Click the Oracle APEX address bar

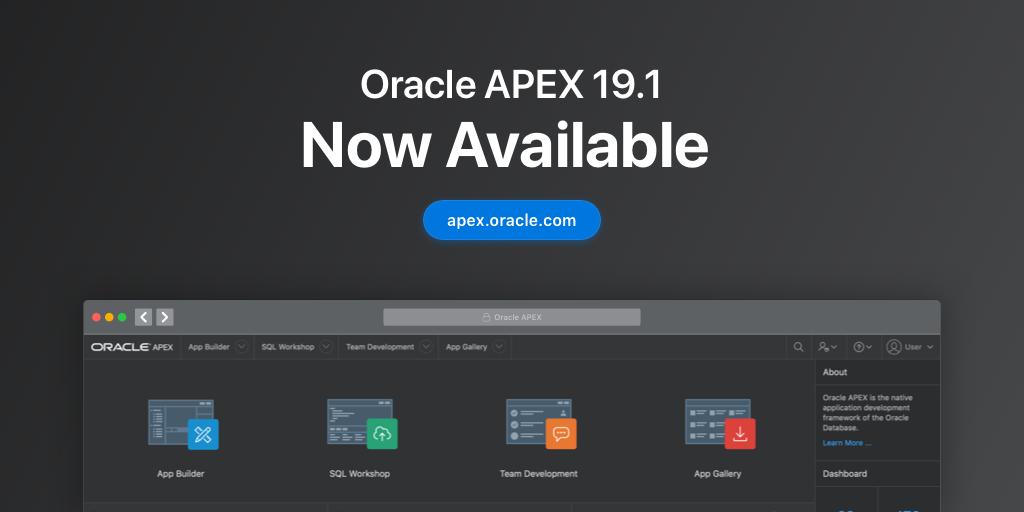[x=511, y=317]
